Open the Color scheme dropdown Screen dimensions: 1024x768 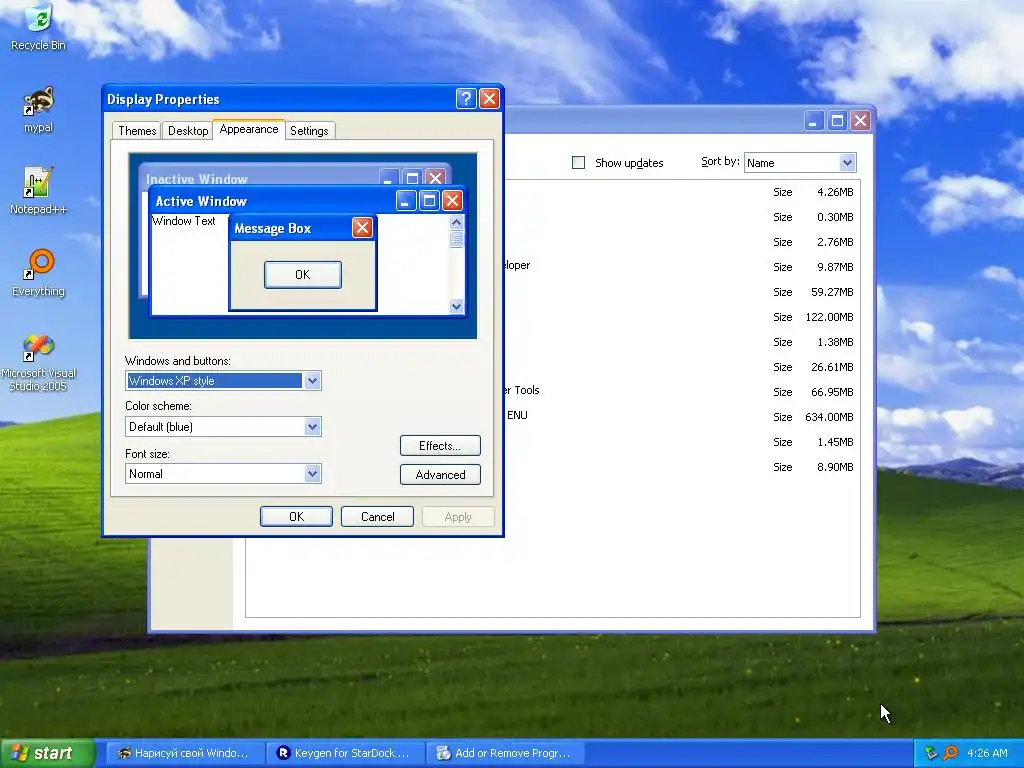point(223,426)
